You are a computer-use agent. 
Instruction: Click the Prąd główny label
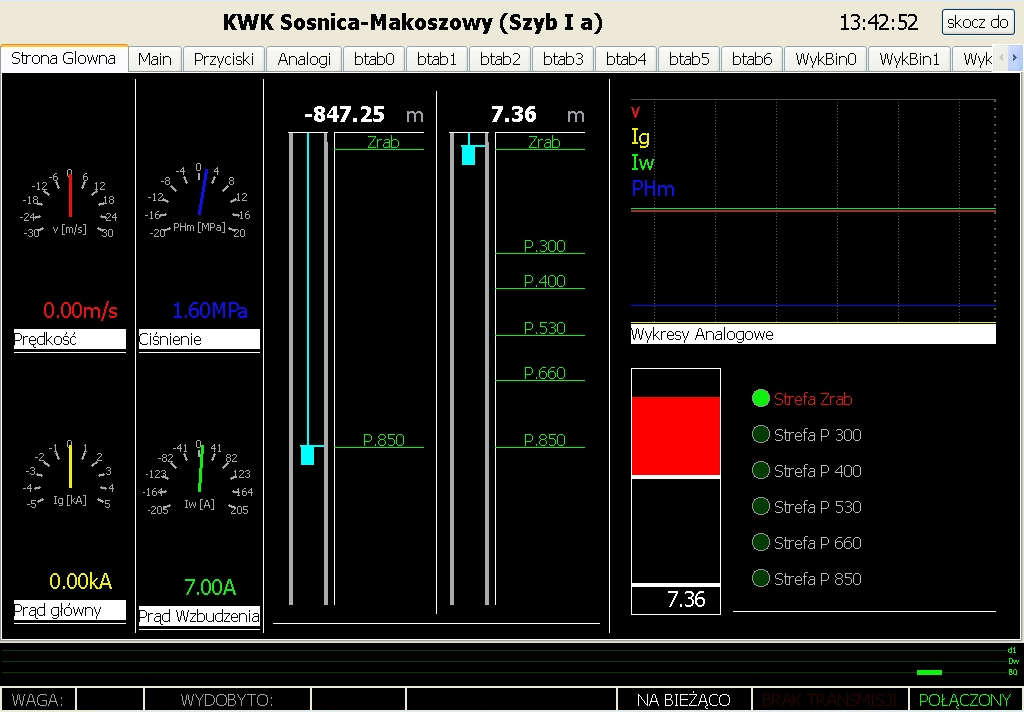tap(70, 610)
